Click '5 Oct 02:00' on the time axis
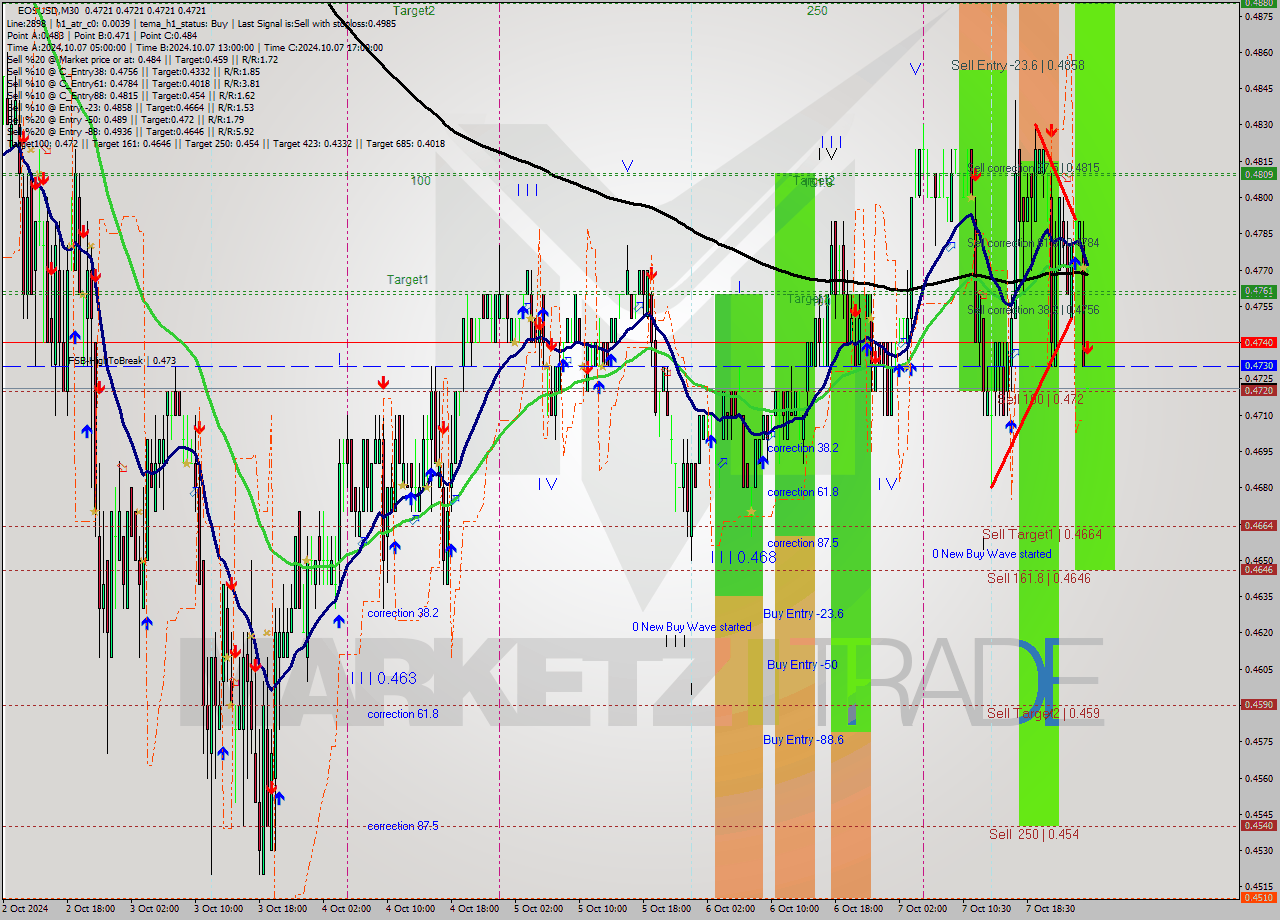Image resolution: width=1280 pixels, height=920 pixels. (x=537, y=909)
